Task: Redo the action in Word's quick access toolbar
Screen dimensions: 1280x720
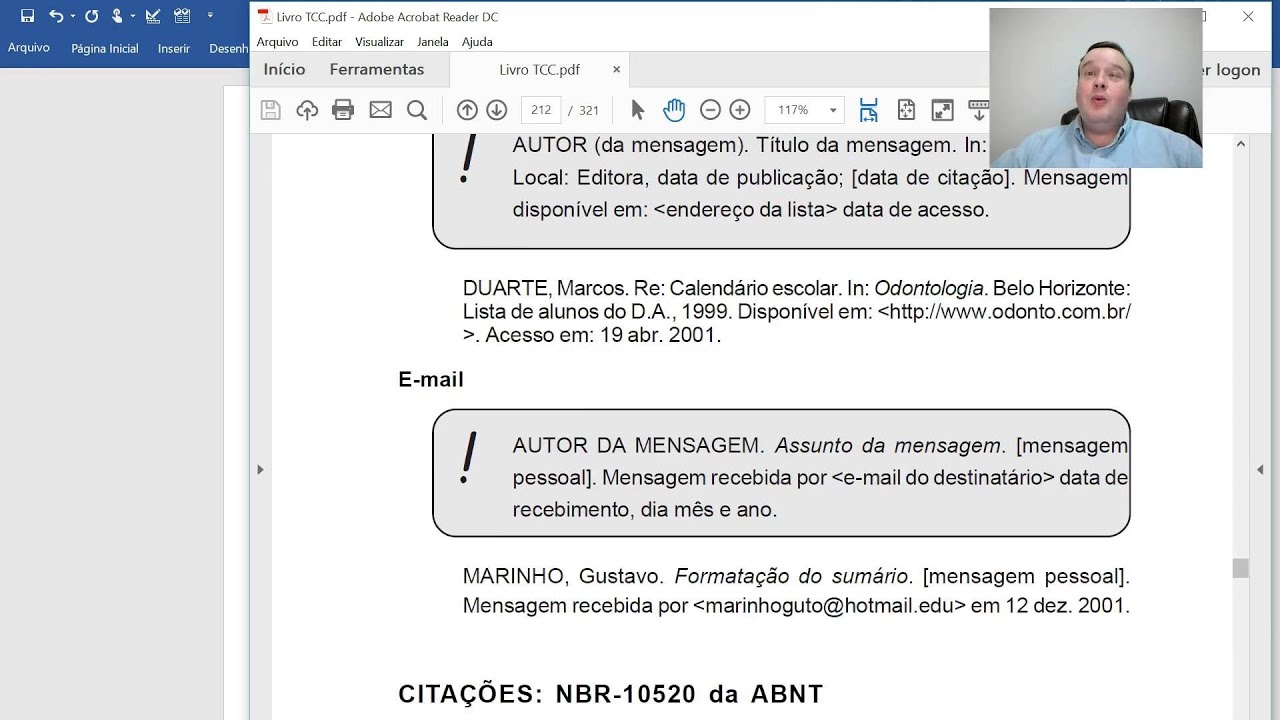Action: [x=92, y=16]
